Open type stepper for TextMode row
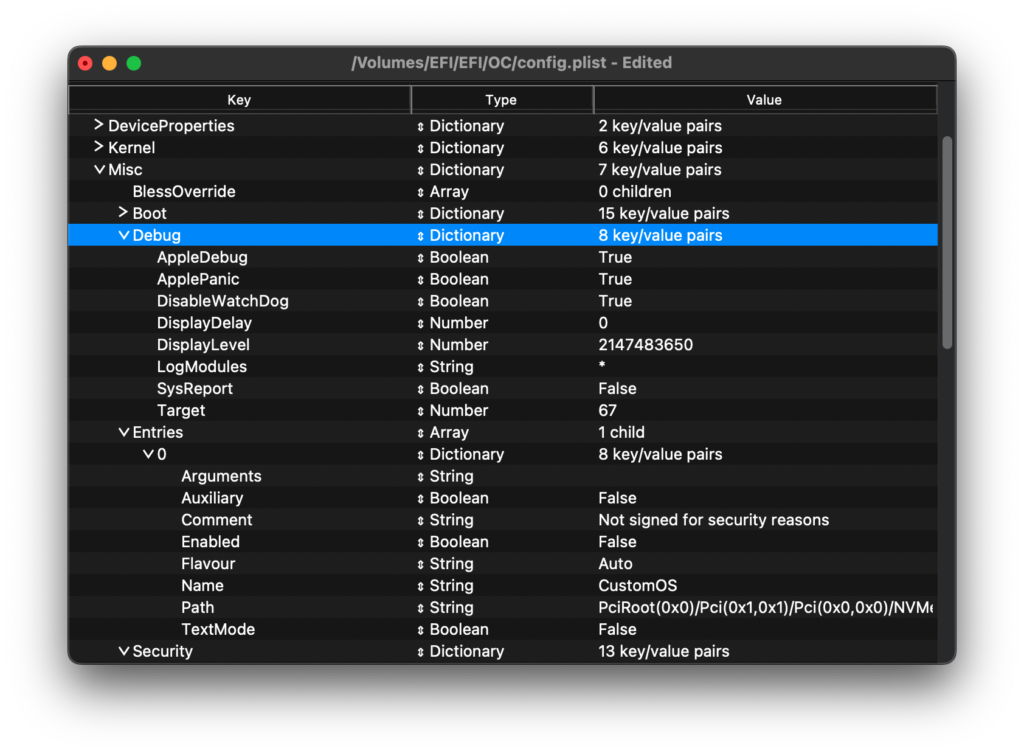This screenshot has width=1024, height=754. tap(421, 630)
